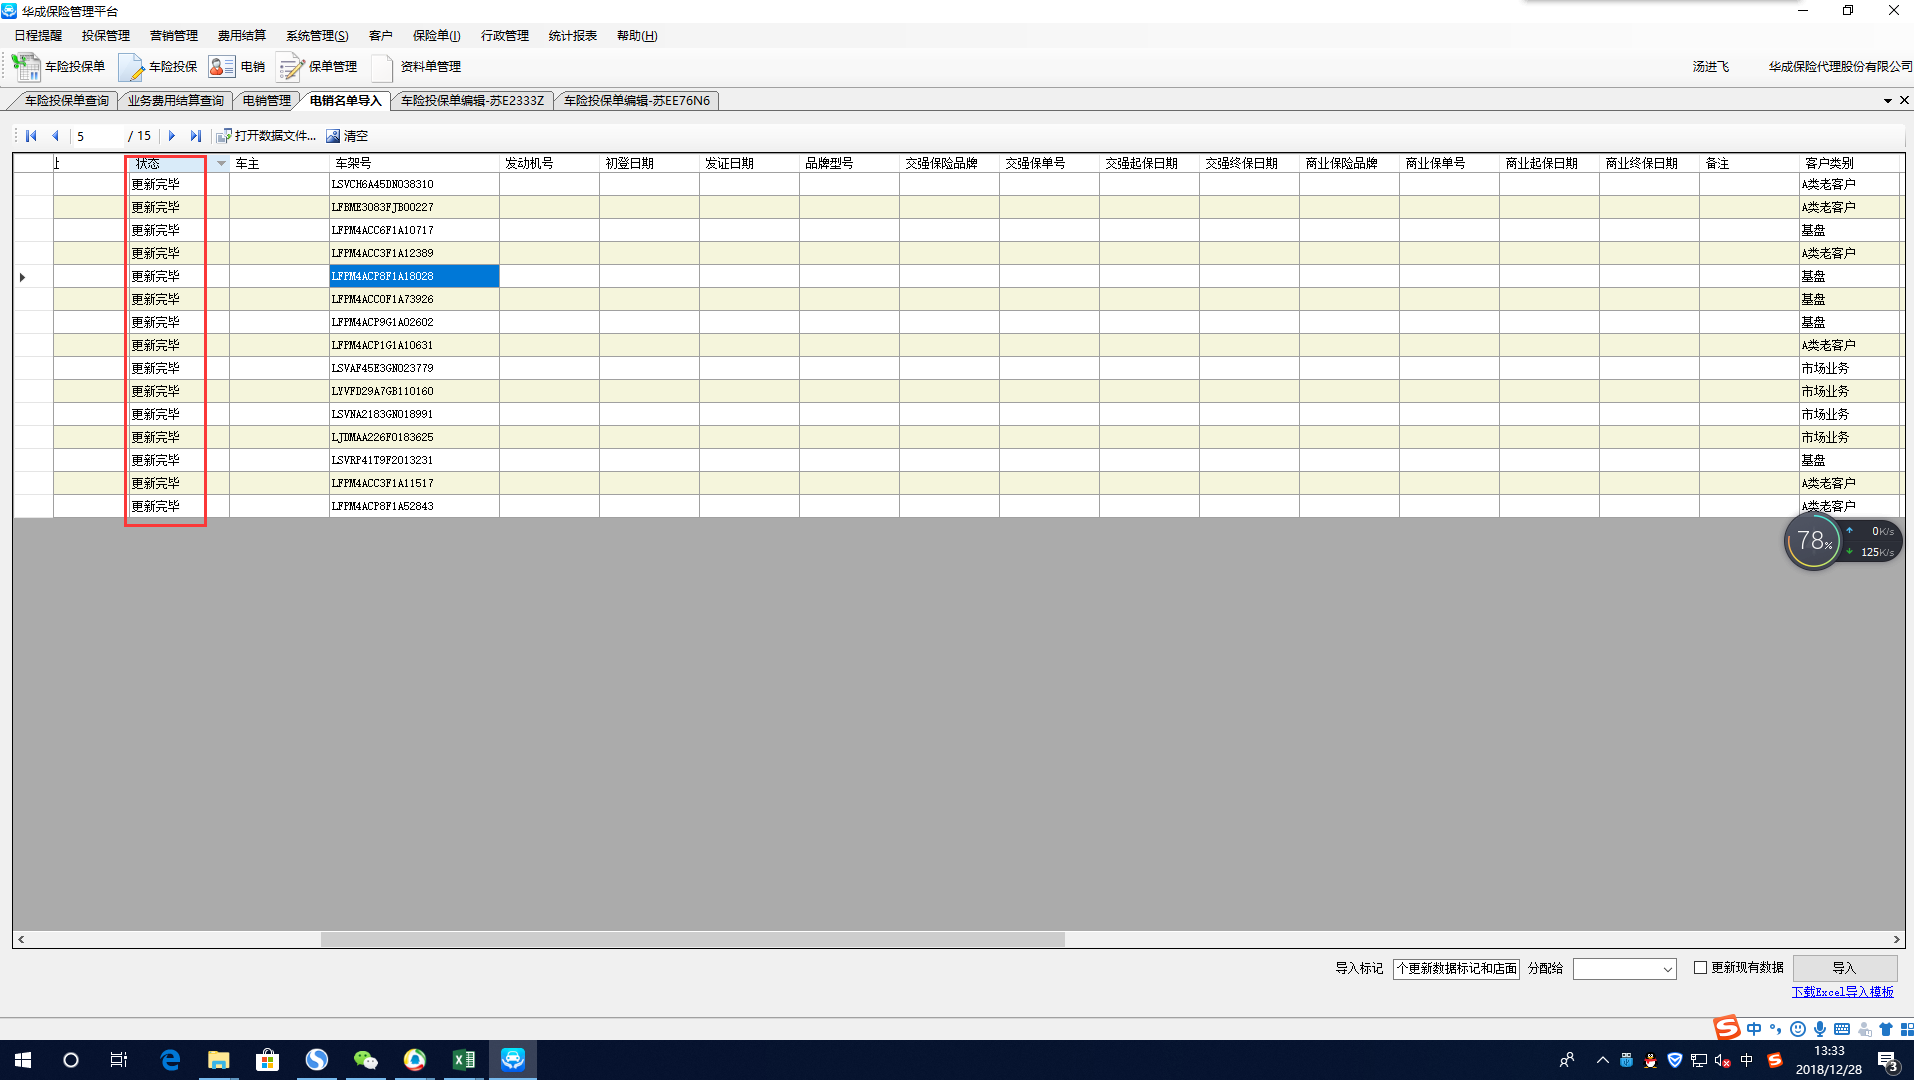Click 车架号 column header
Image resolution: width=1914 pixels, height=1080 pixels.
click(414, 163)
